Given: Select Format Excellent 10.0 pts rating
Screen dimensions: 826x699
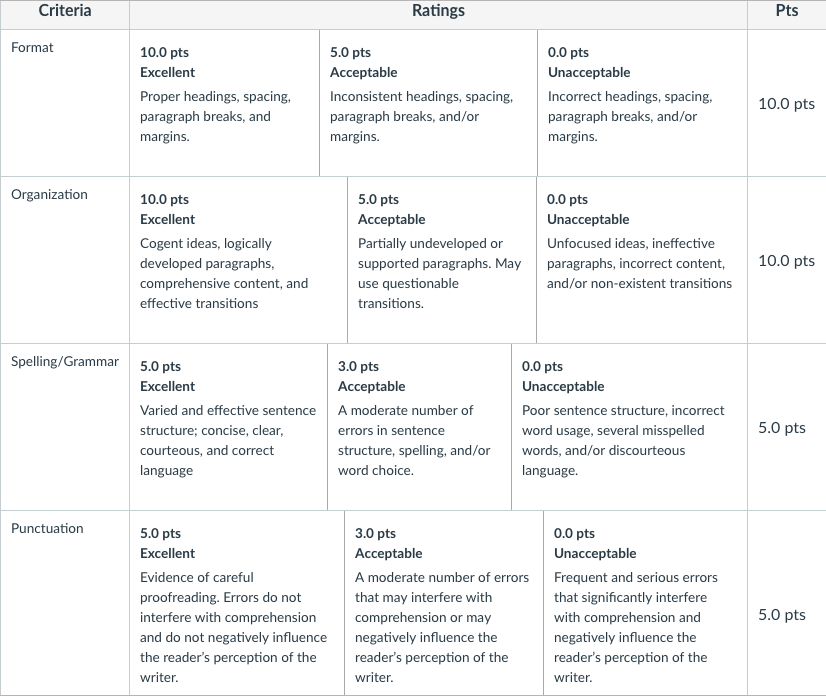Looking at the screenshot, I should pos(224,103).
